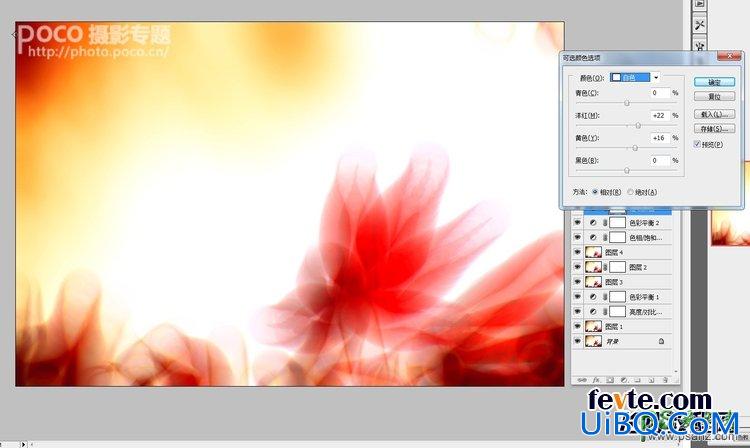The image size is (750, 448).
Task: Click the link layers icon in Layers panel footer
Action: [x=582, y=380]
